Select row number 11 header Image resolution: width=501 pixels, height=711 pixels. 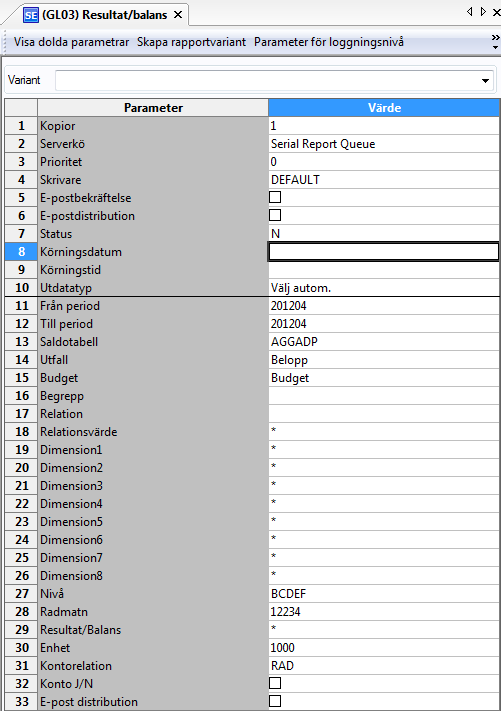pyautogui.click(x=21, y=306)
